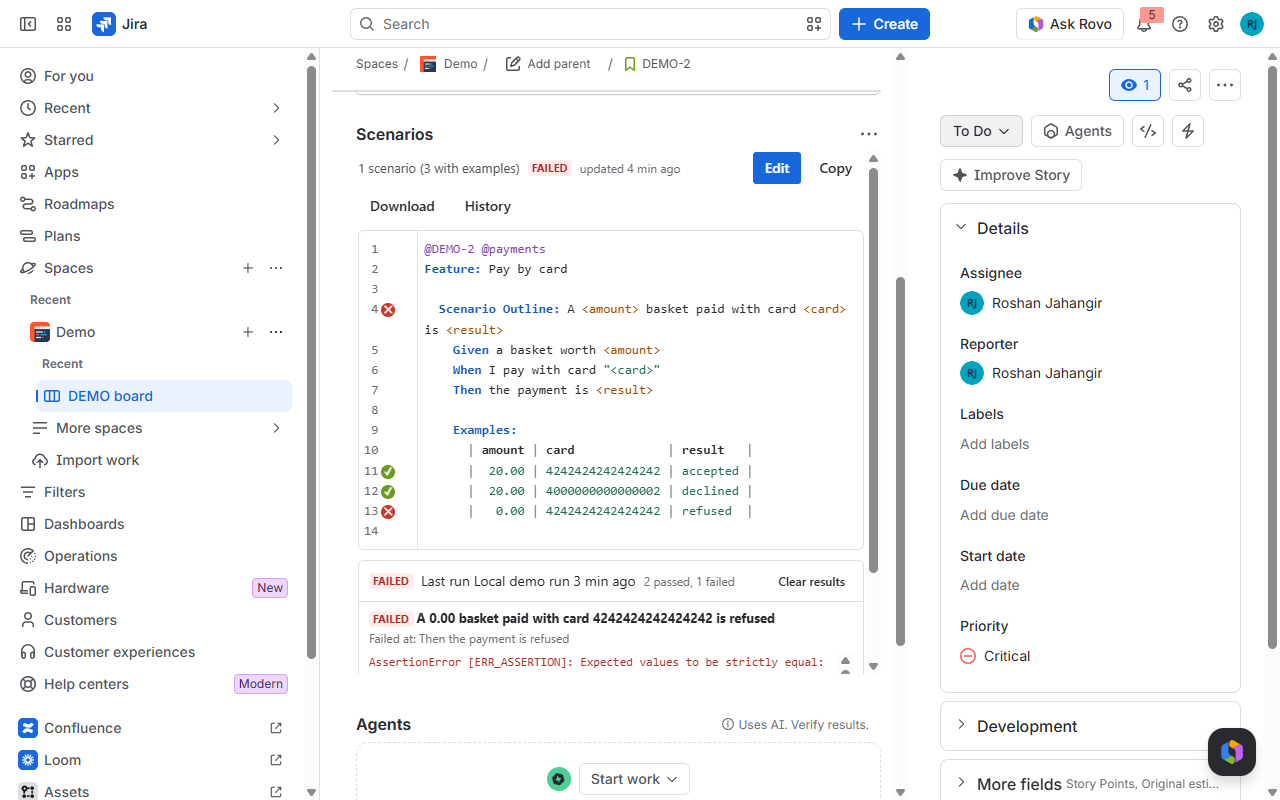This screenshot has width=1280, height=800.
Task: Open the app switcher grid icon
Action: pyautogui.click(x=64, y=24)
